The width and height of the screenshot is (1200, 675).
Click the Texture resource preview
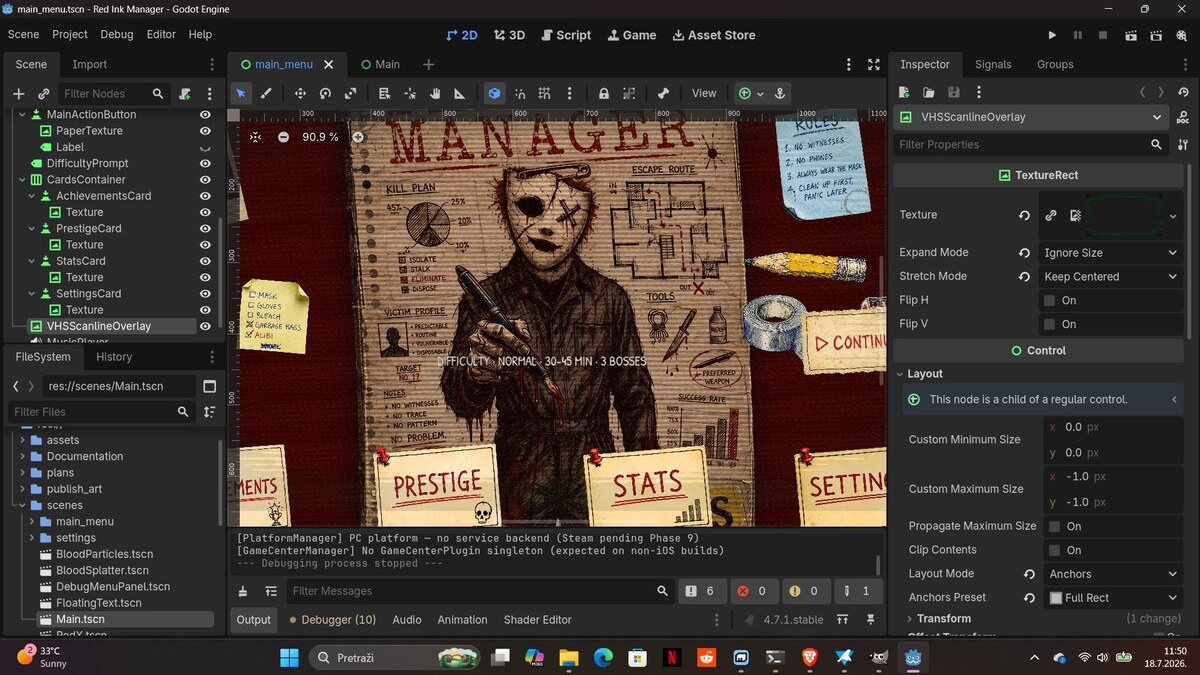tap(1124, 215)
